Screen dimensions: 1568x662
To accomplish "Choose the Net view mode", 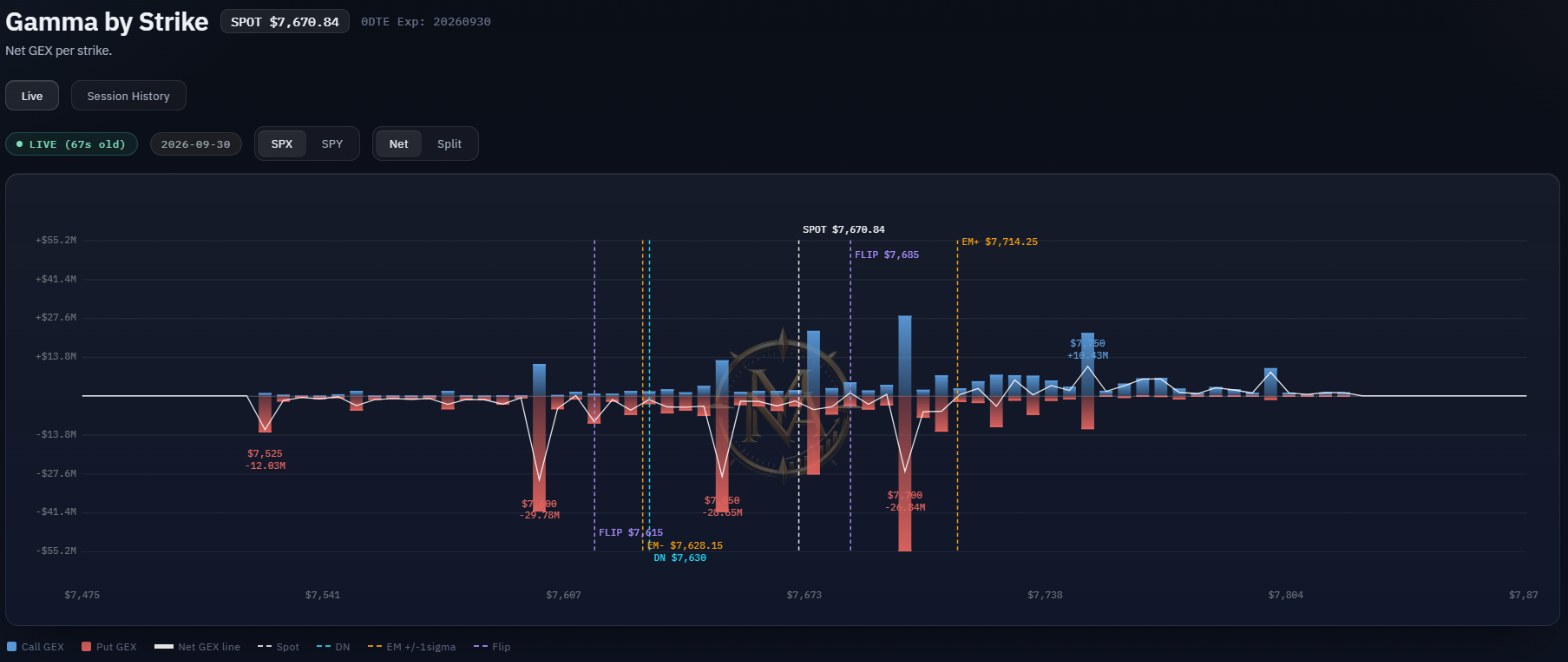I will (x=399, y=144).
